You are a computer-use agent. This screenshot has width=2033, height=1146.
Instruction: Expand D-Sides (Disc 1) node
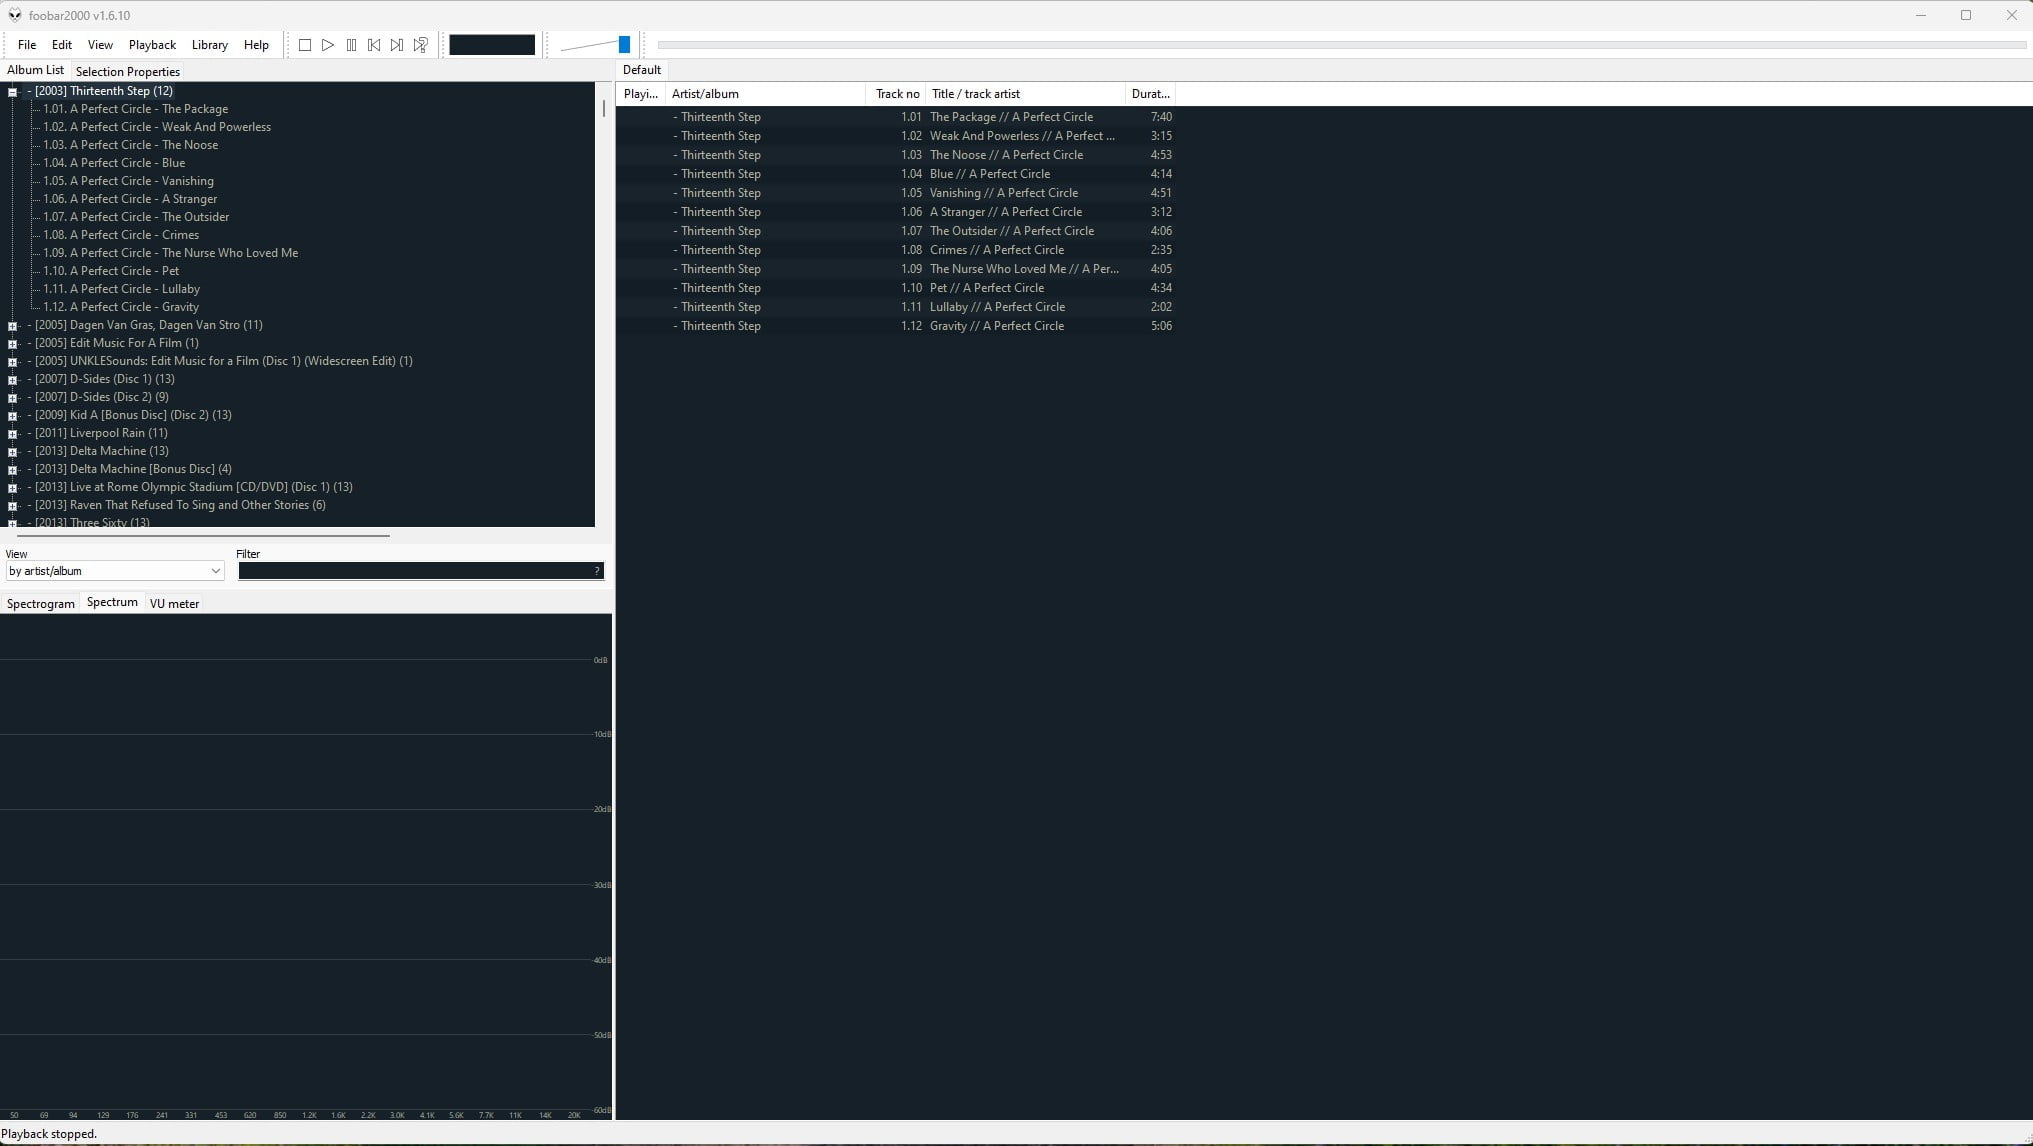pyautogui.click(x=13, y=380)
